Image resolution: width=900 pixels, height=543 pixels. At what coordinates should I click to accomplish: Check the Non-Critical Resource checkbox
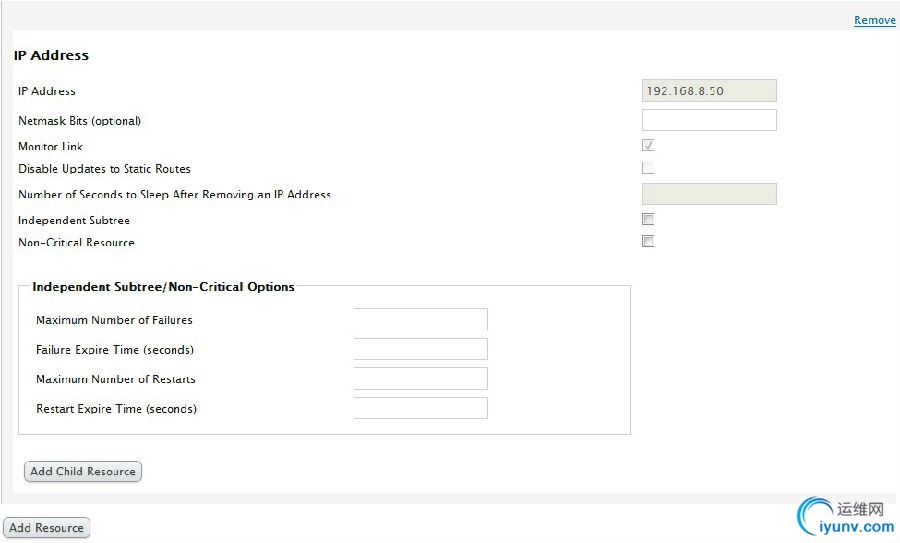pos(648,241)
